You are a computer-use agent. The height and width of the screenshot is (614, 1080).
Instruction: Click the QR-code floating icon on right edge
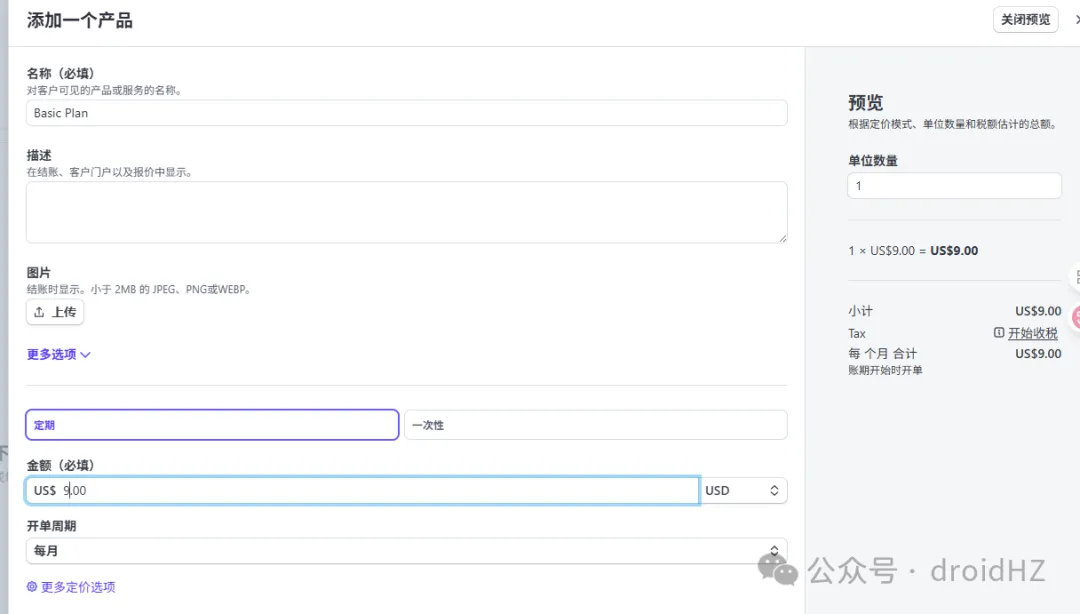point(1076,278)
